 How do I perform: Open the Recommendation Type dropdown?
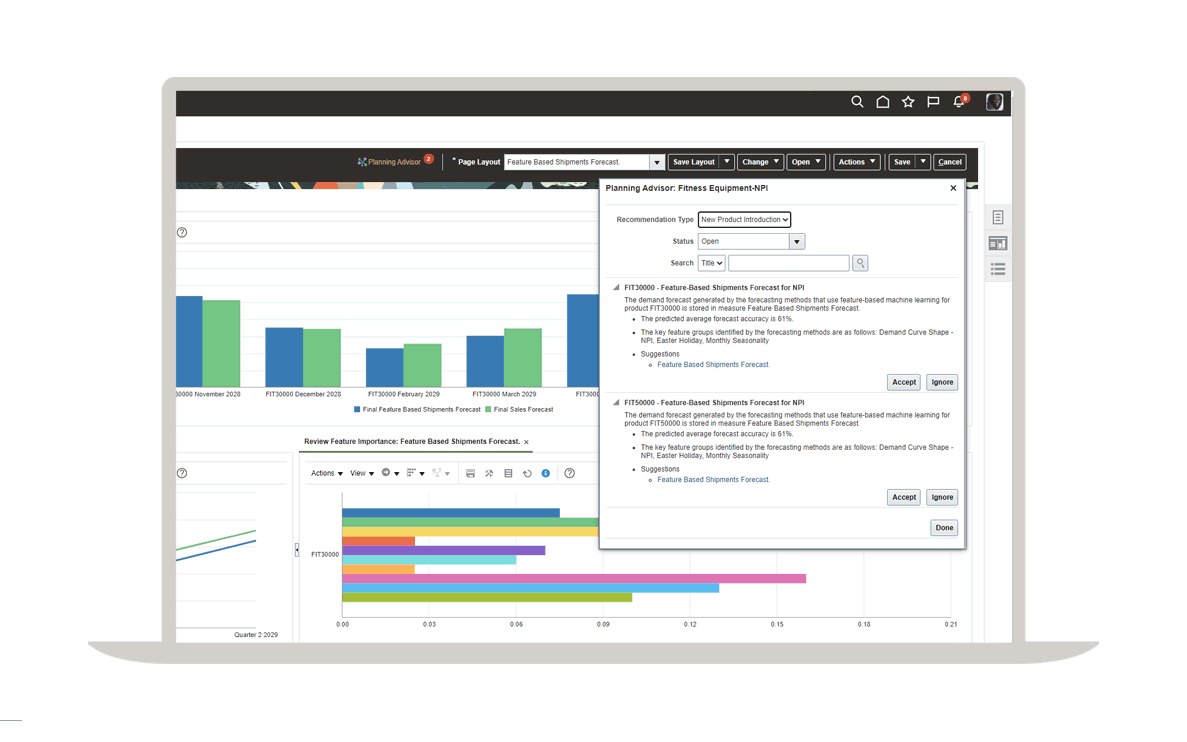pyautogui.click(x=744, y=220)
